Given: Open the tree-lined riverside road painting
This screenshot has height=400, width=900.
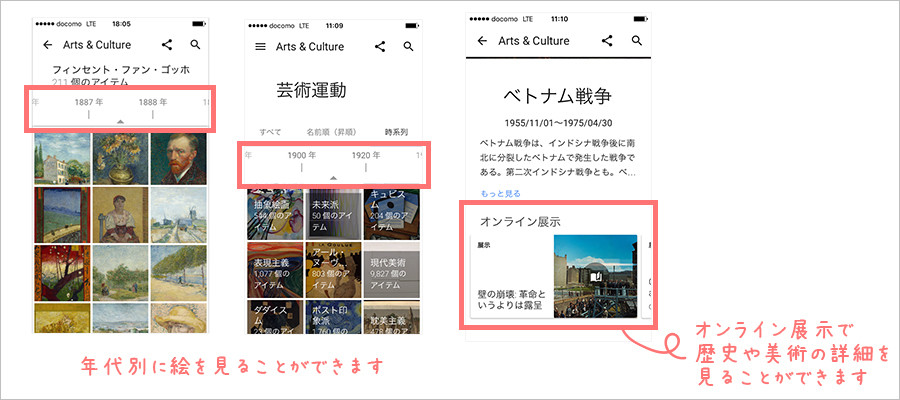Looking at the screenshot, I should pyautogui.click(x=179, y=273).
